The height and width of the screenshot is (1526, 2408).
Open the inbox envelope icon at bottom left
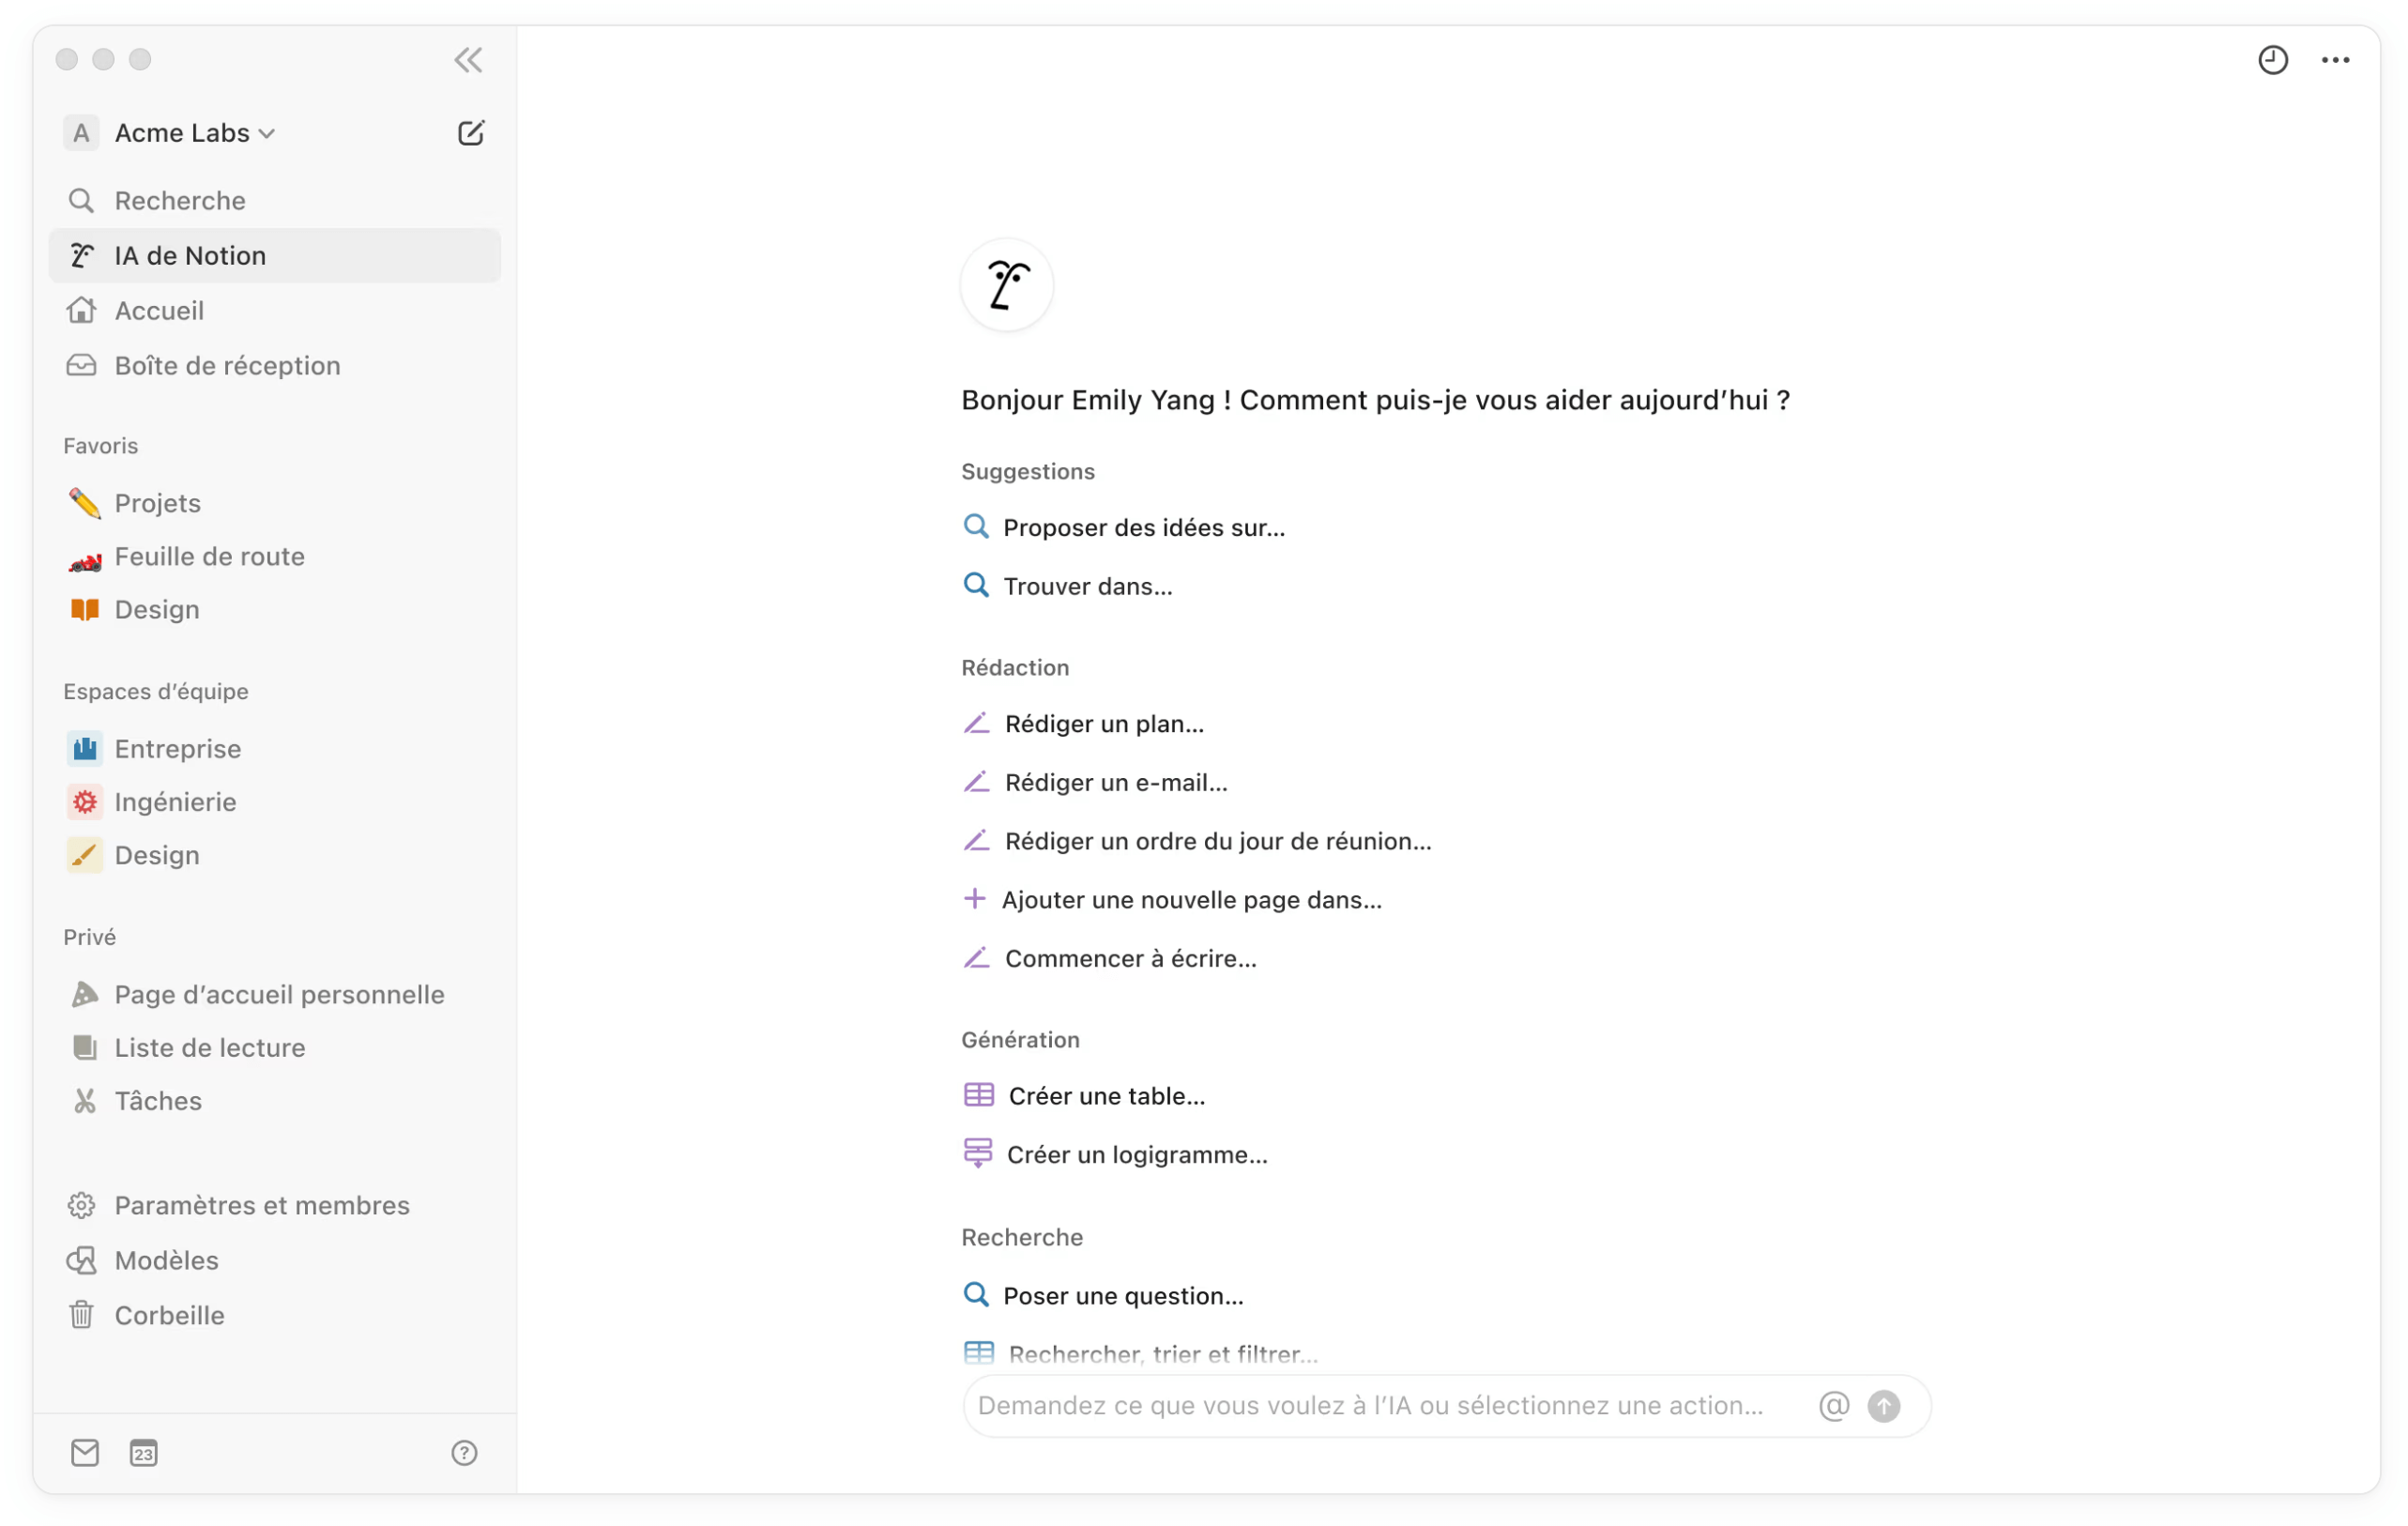click(85, 1453)
